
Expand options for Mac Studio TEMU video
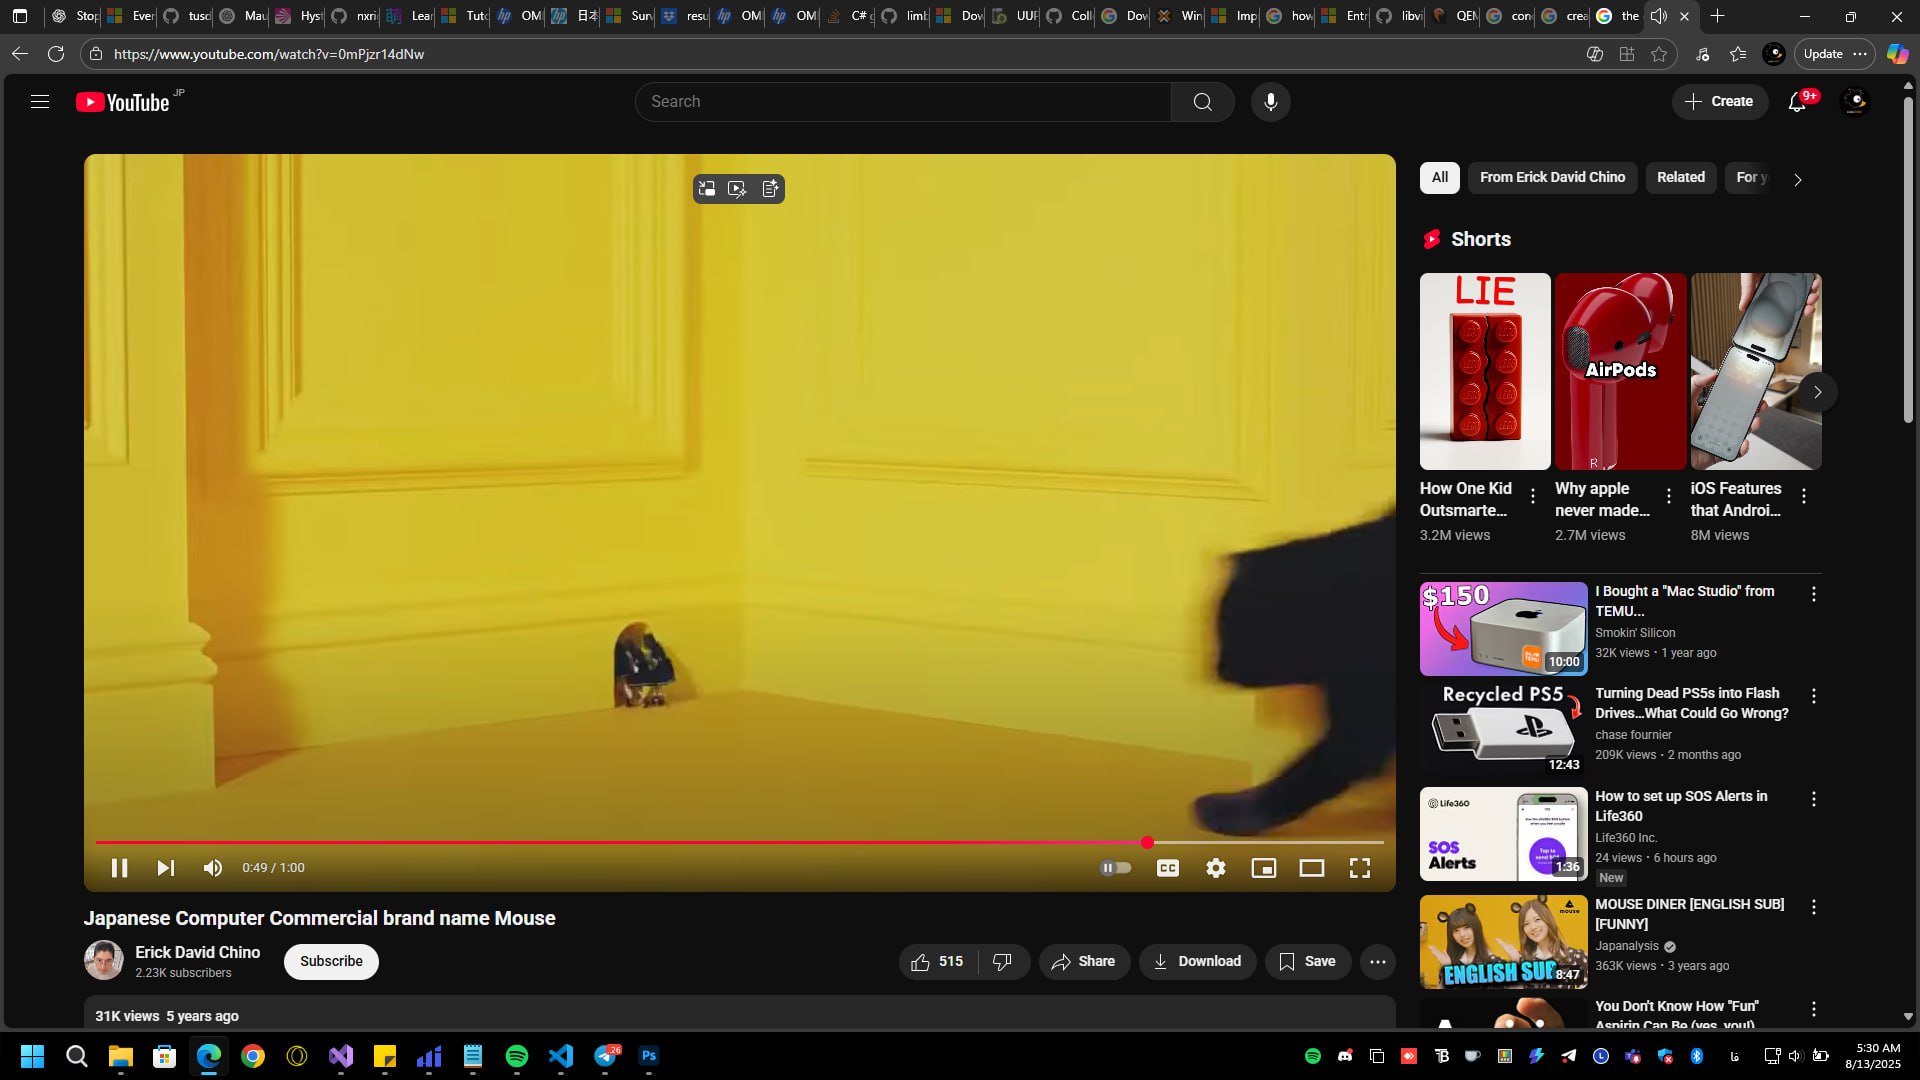click(1813, 594)
